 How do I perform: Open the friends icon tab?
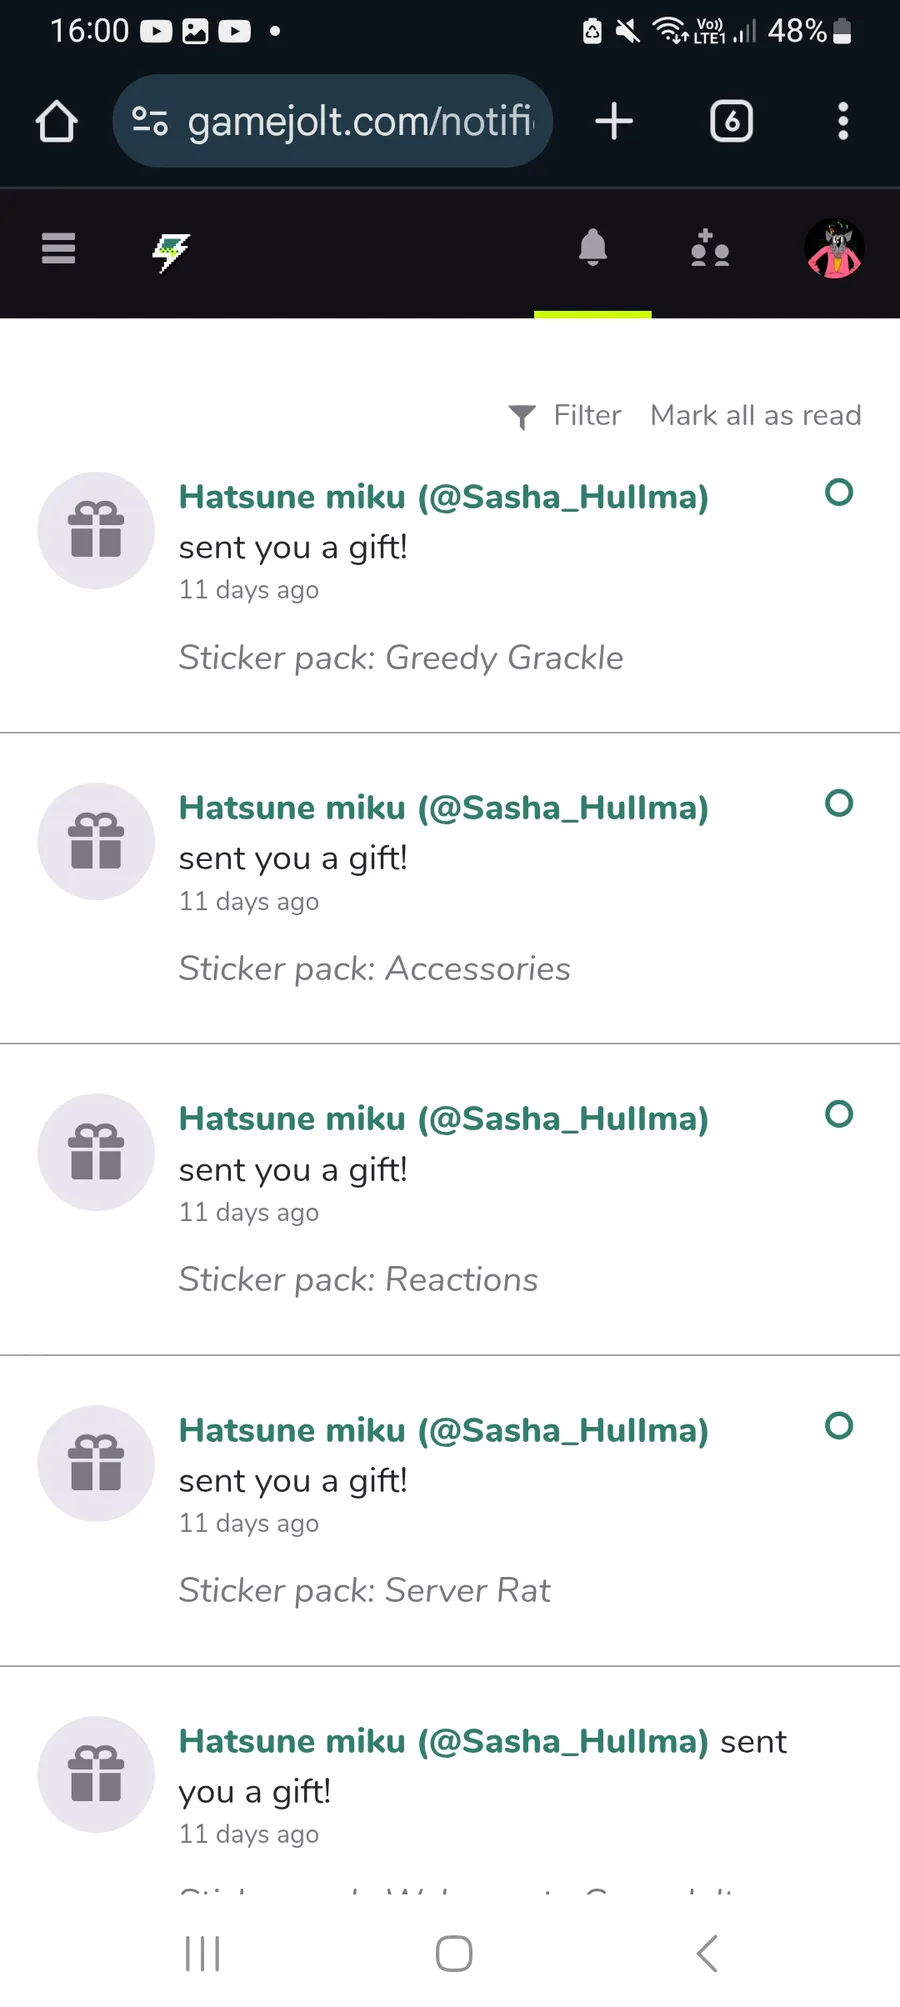(710, 248)
